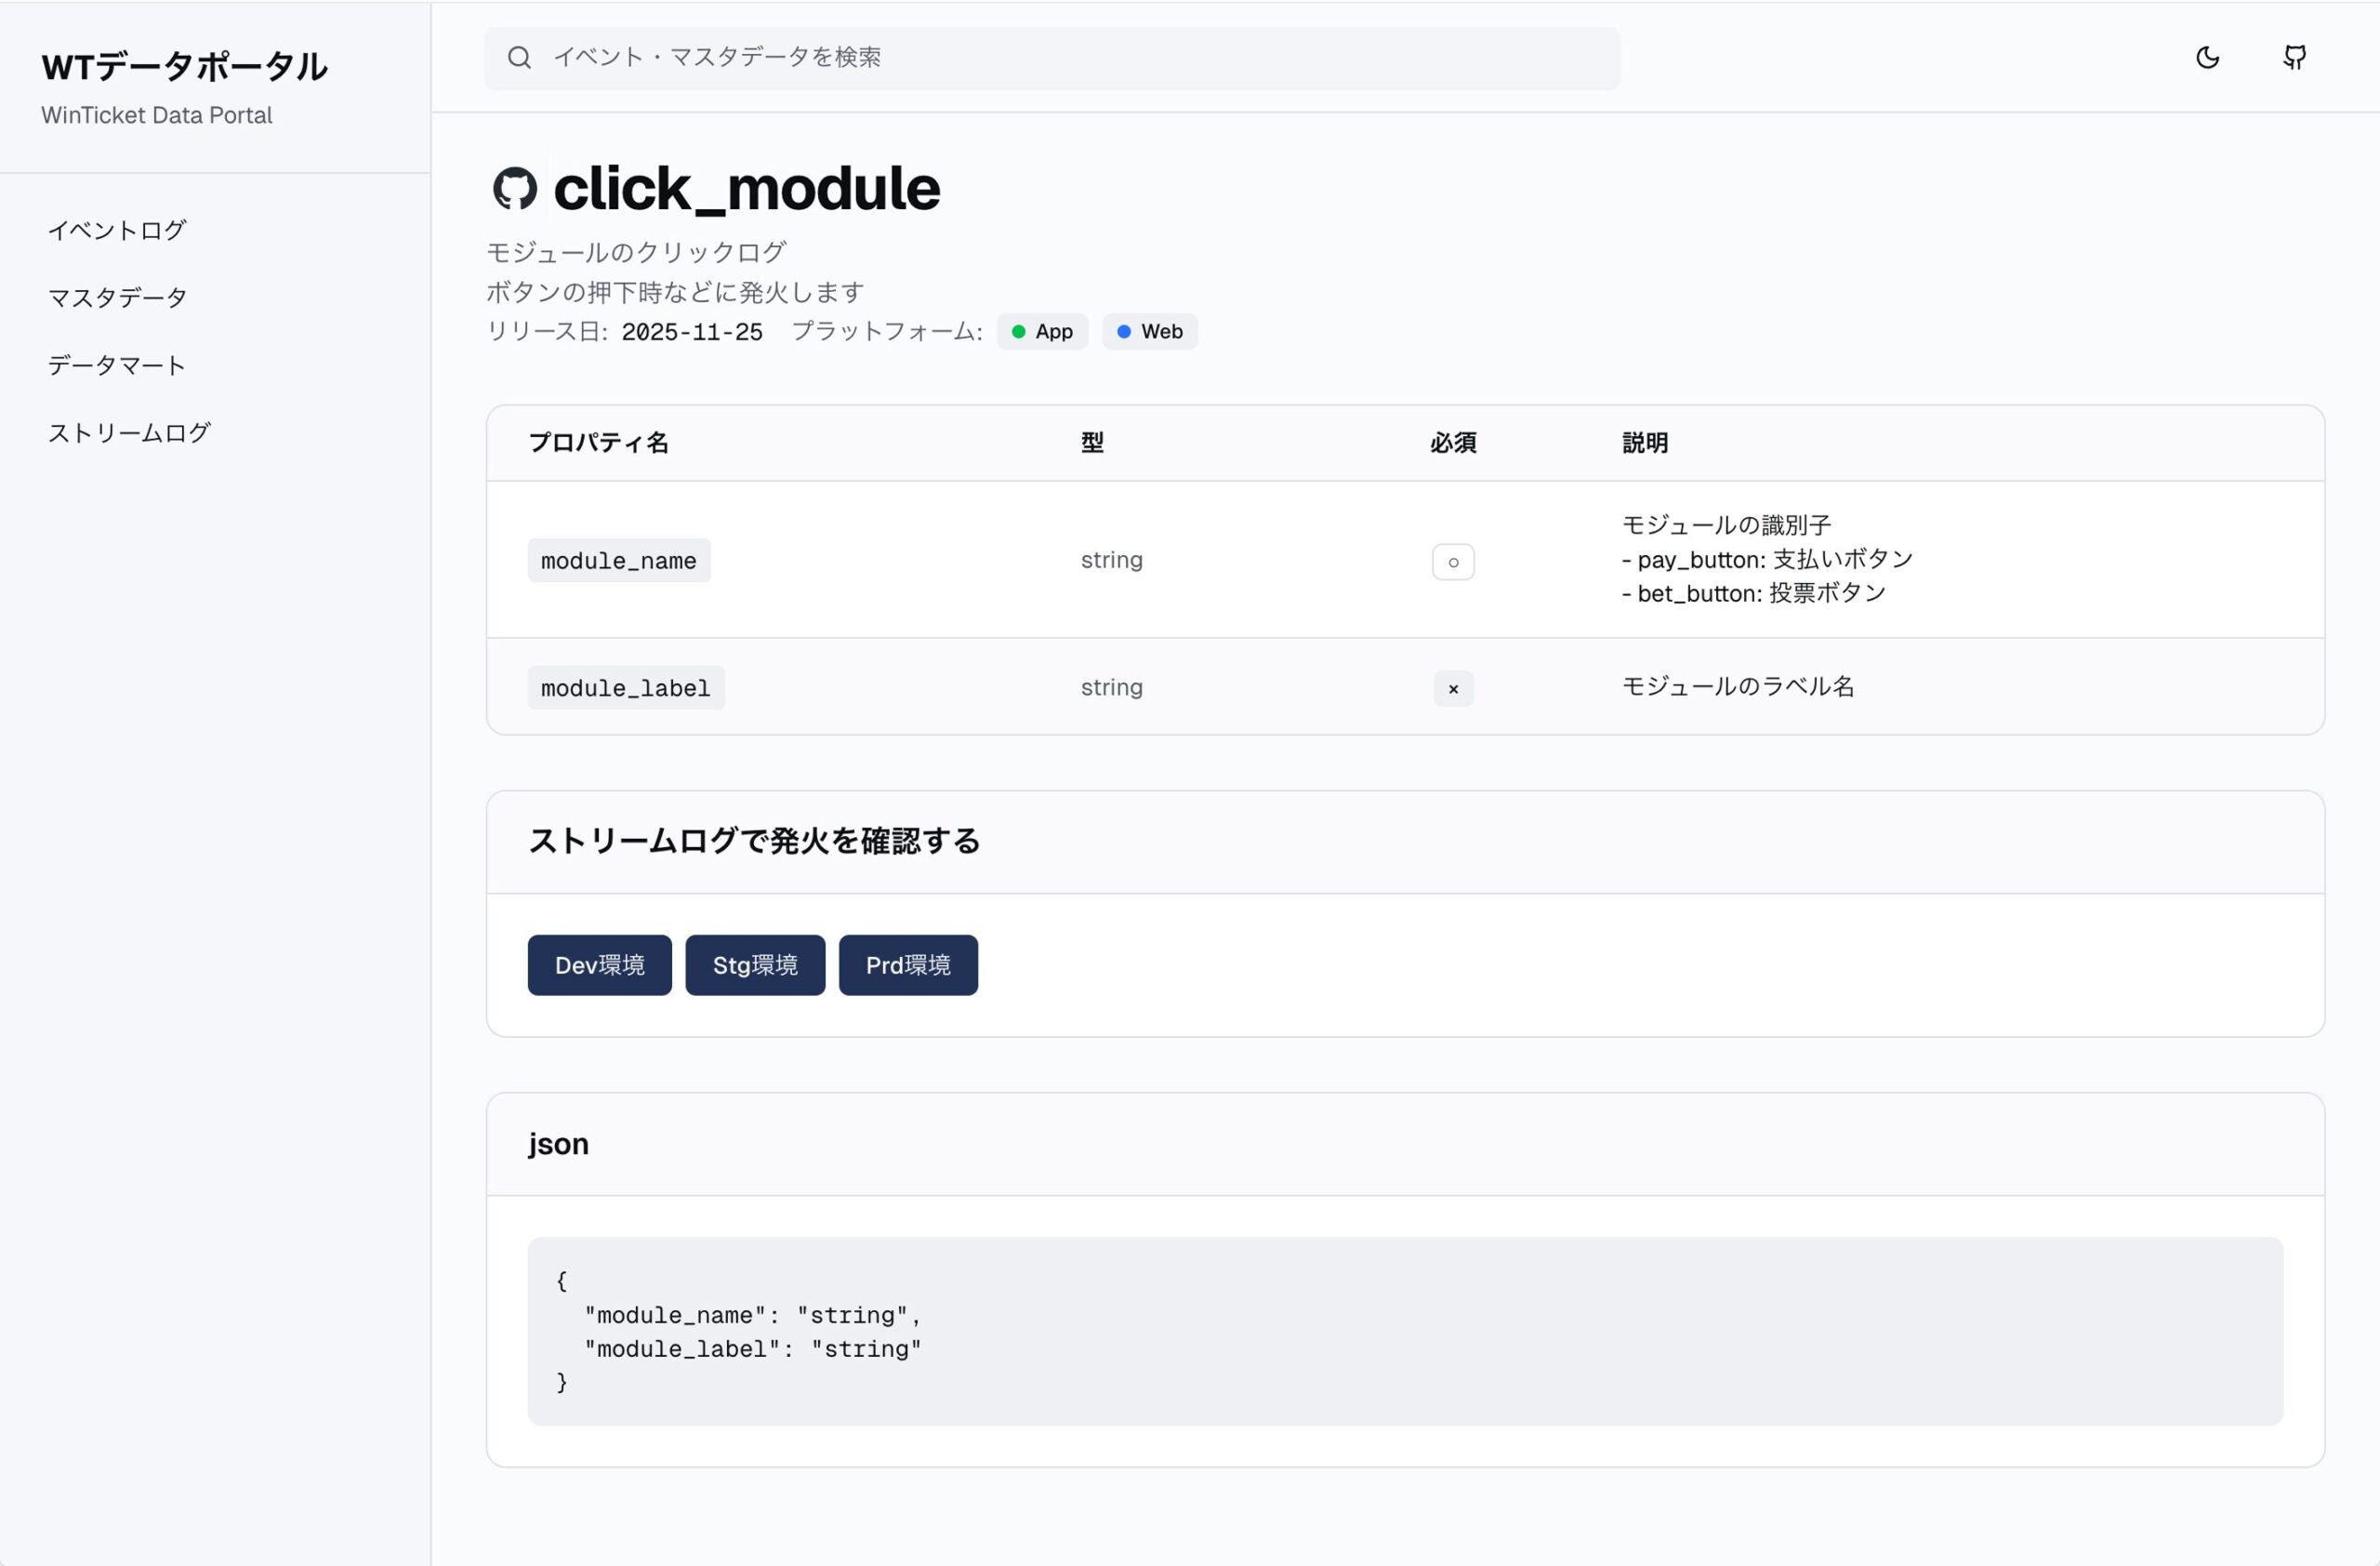Screen dimensions: 2380x1566
Task: Click the Dev環境 button
Action: 599,964
